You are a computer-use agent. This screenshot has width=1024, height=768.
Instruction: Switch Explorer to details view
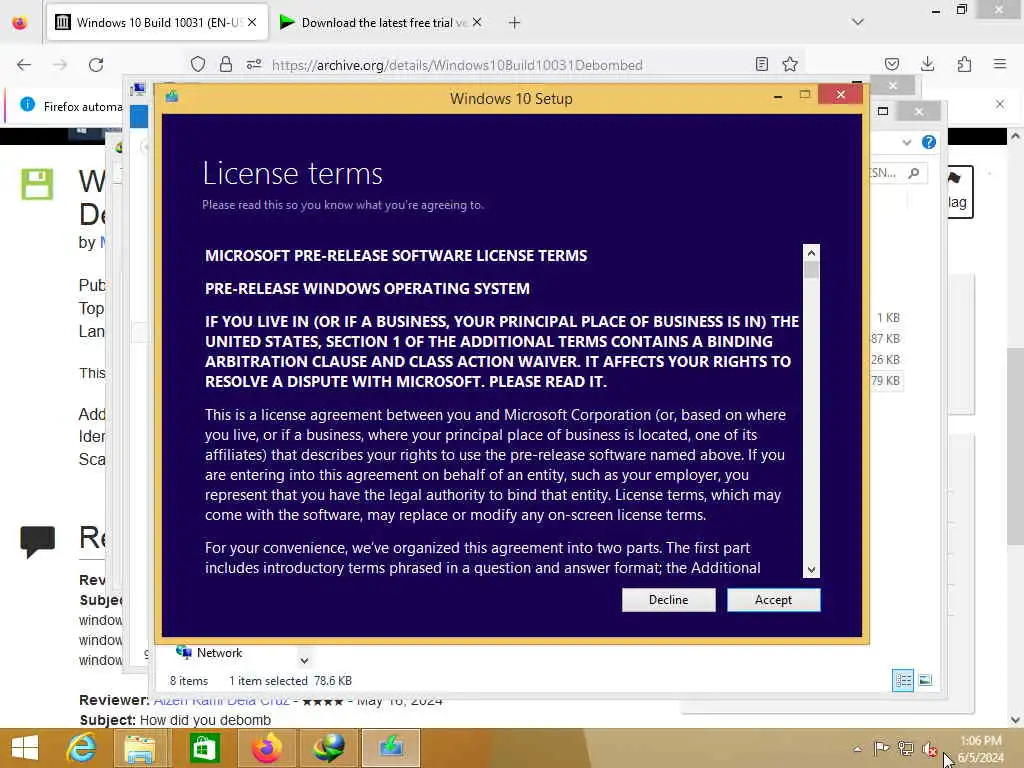coord(903,680)
